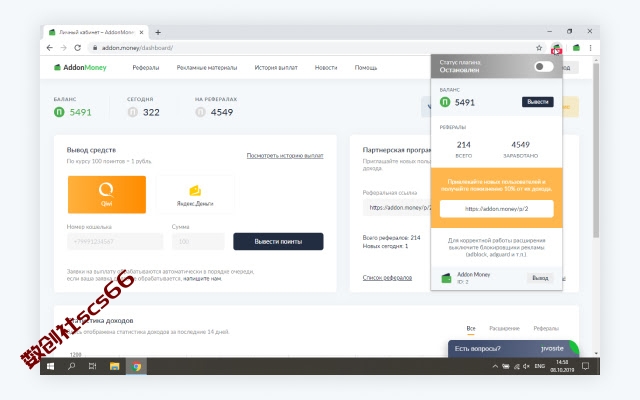Go forward with the forward arrow

point(63,48)
